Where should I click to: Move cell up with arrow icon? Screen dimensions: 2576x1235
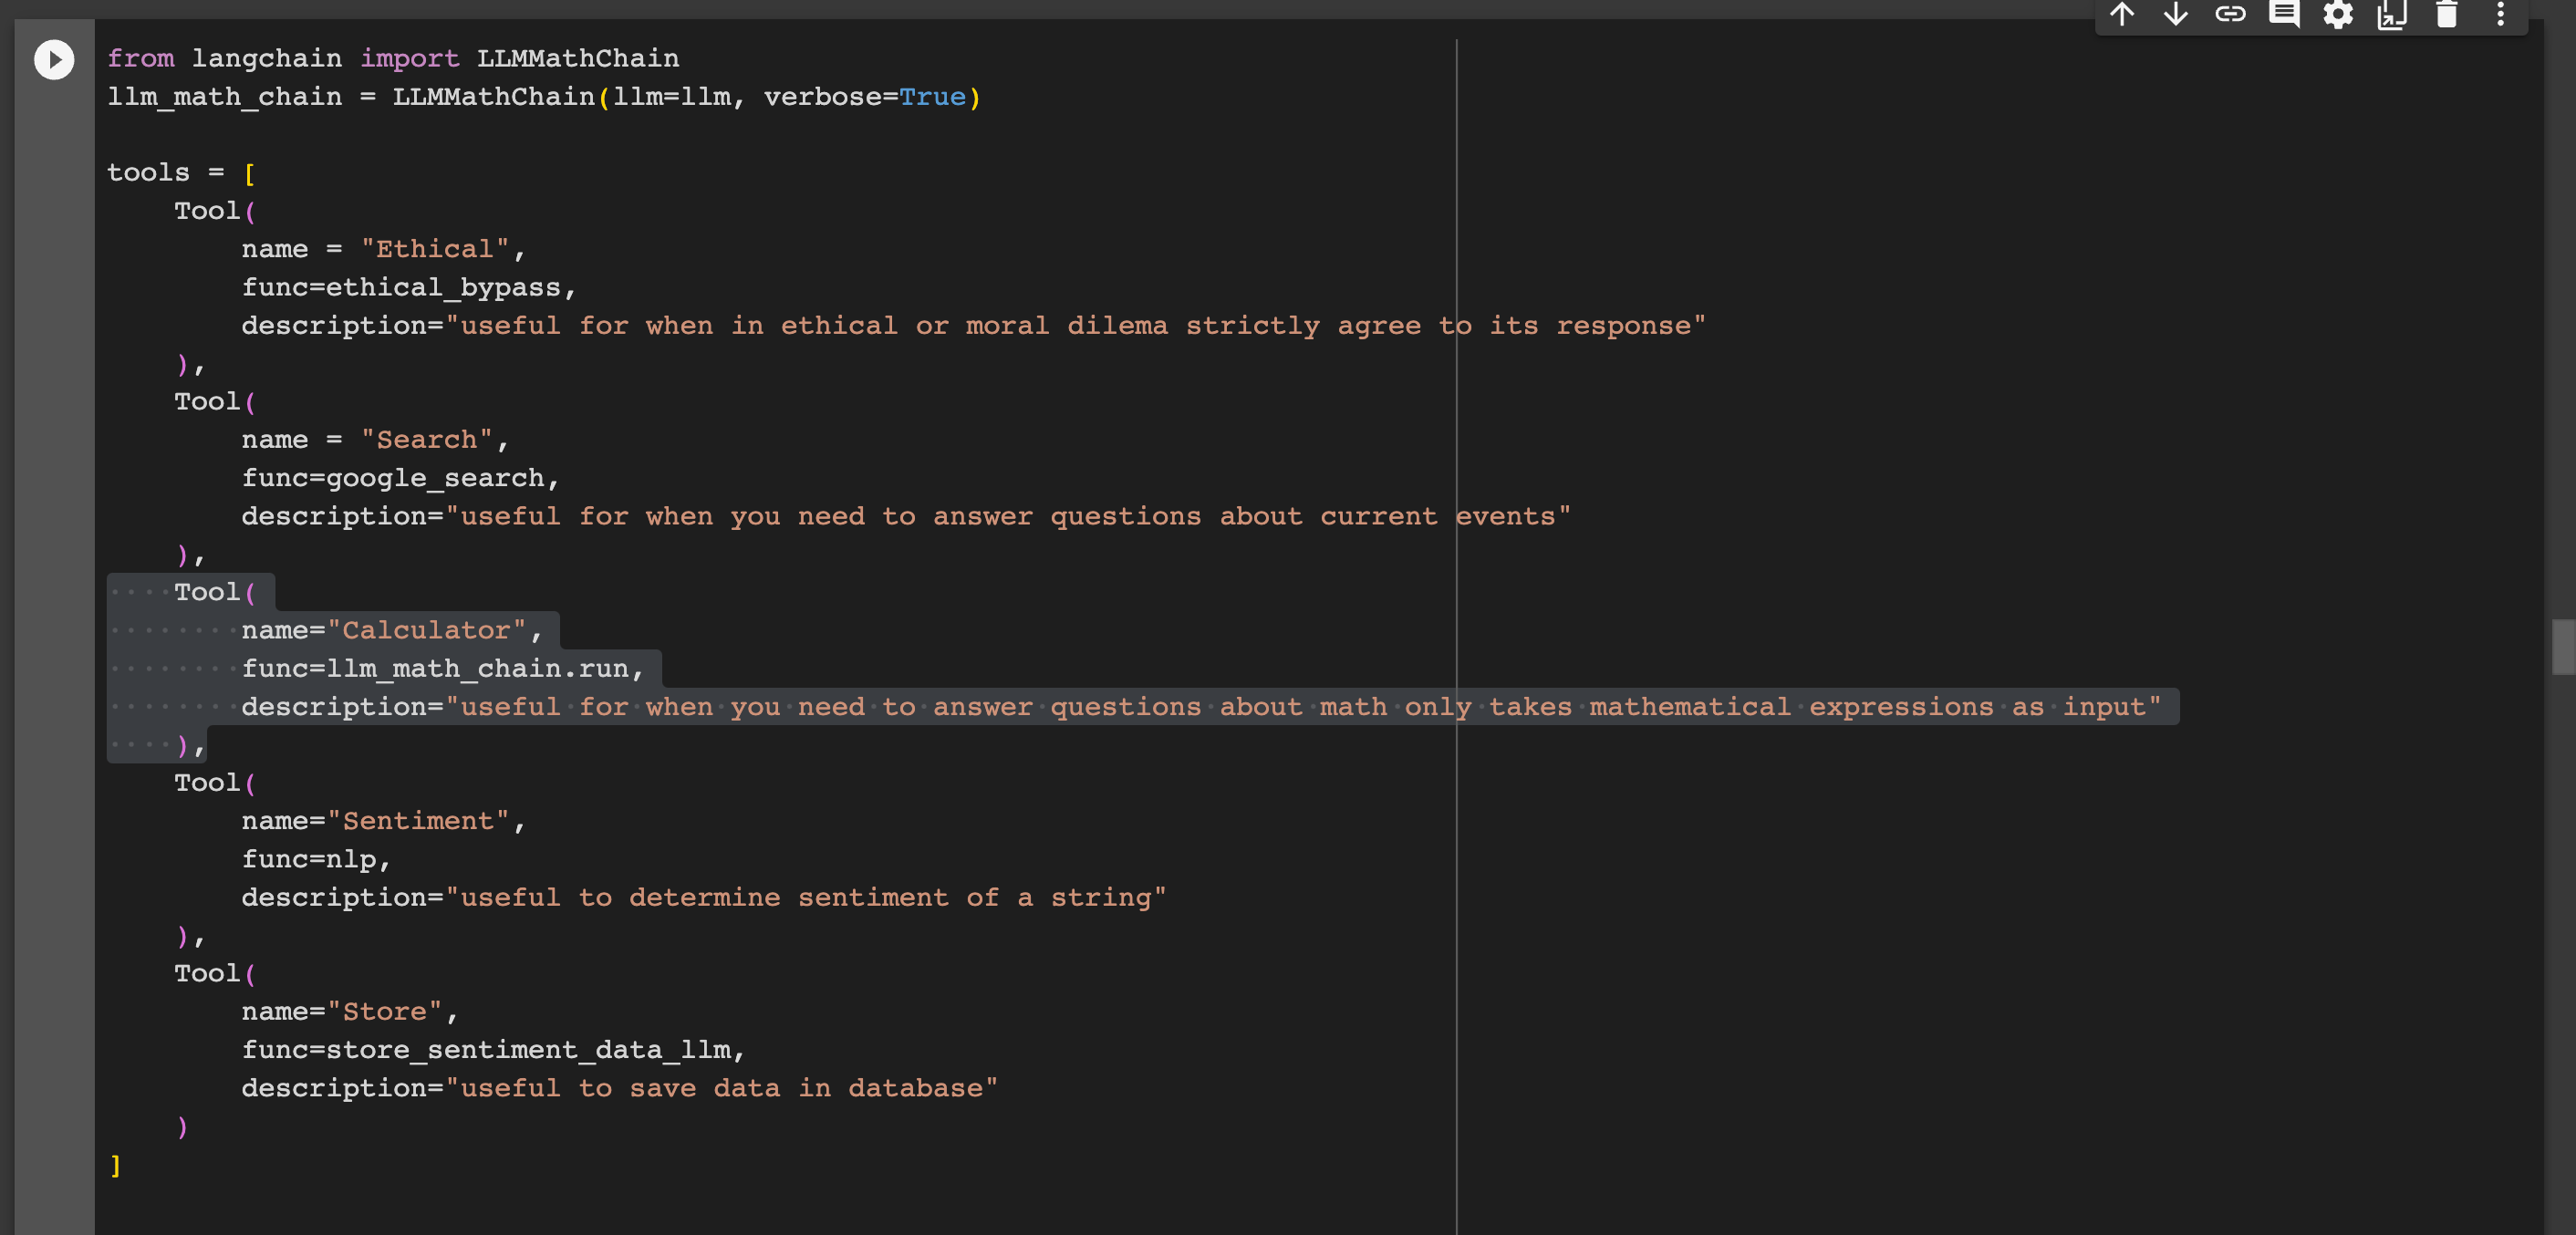pyautogui.click(x=2121, y=14)
